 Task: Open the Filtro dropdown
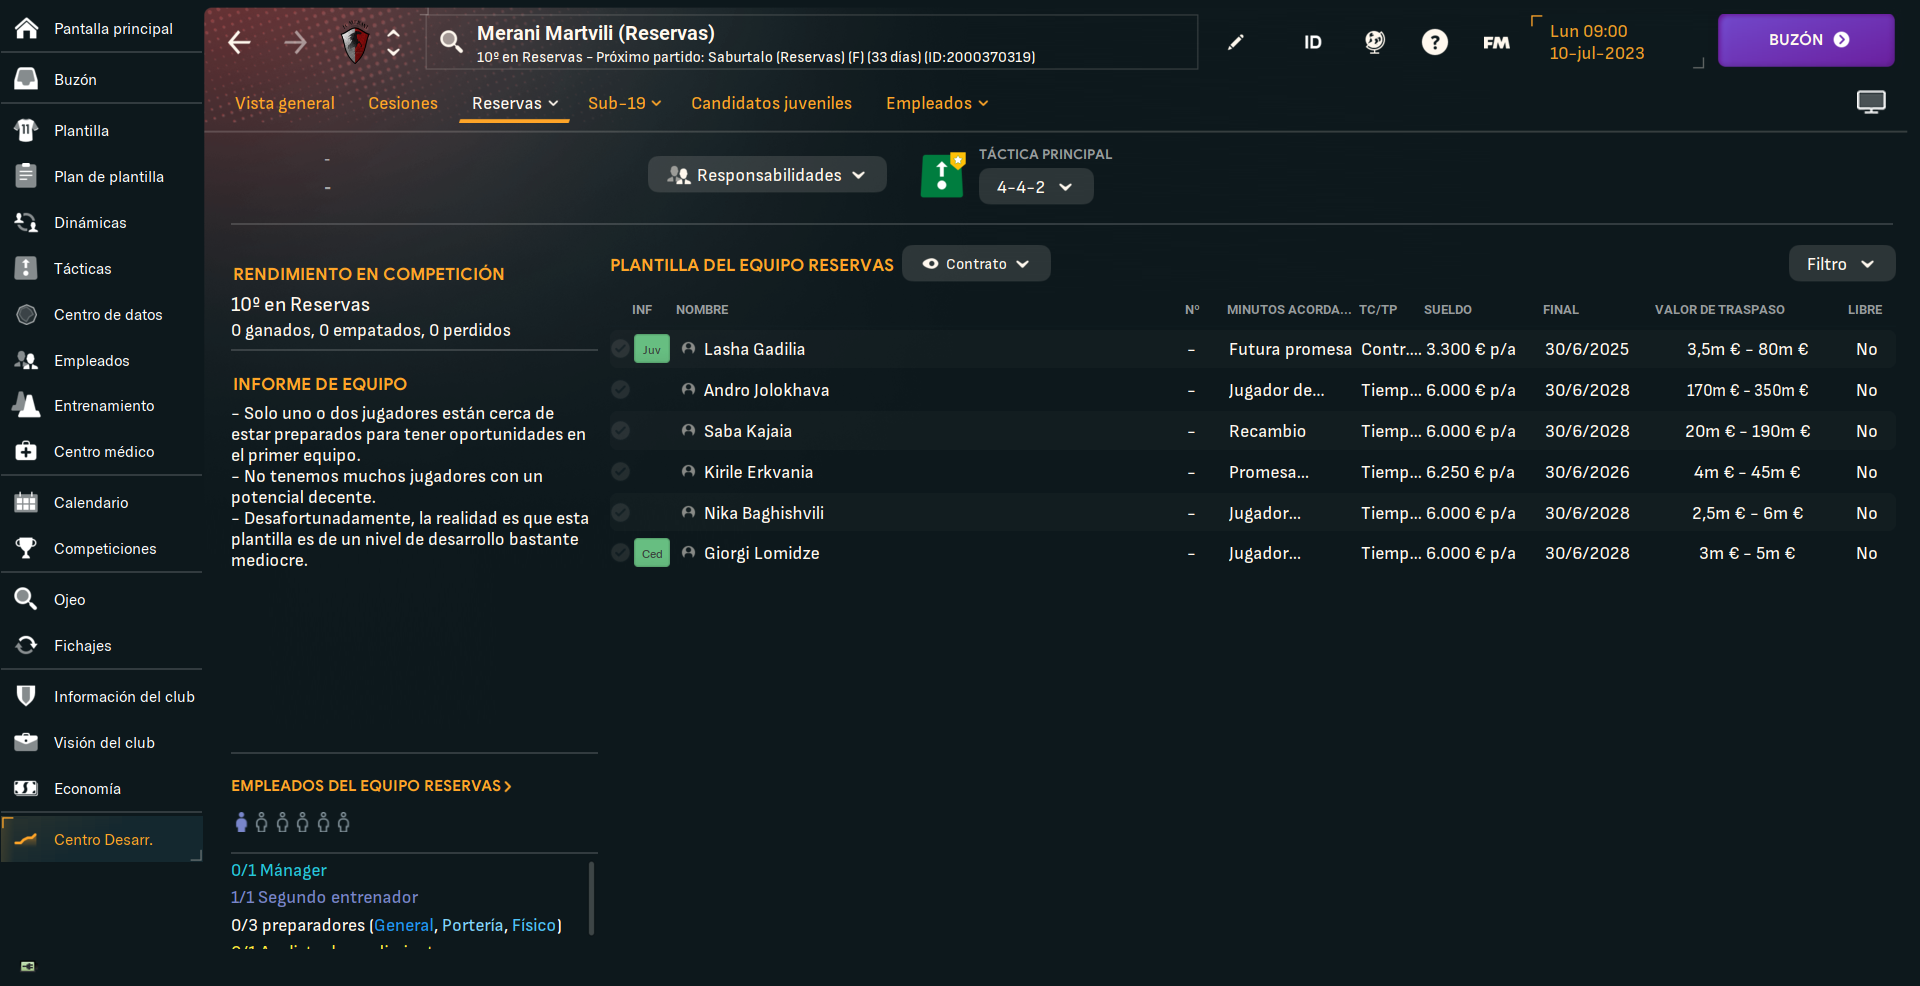(x=1841, y=264)
